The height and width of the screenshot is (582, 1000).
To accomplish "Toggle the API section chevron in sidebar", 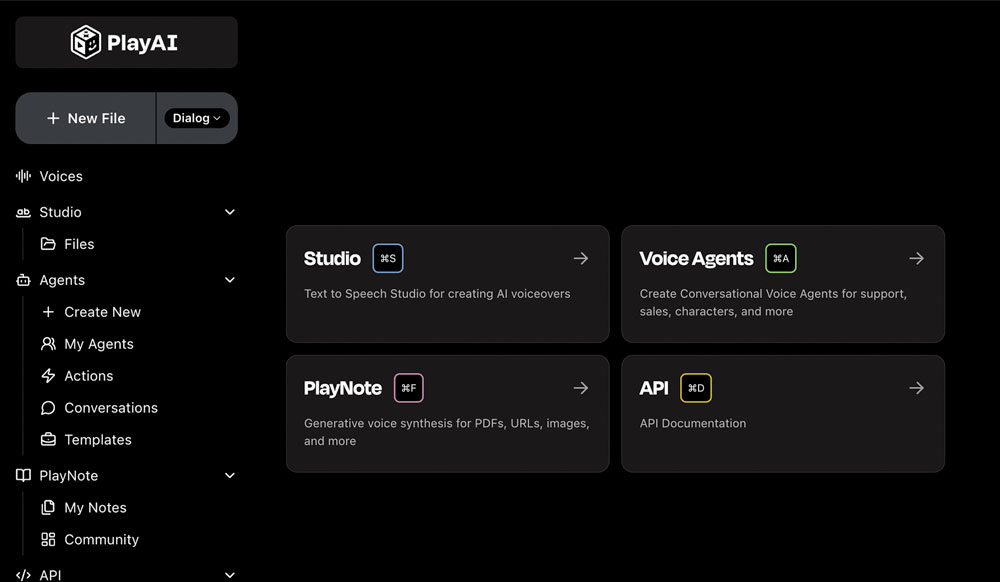I will 230,575.
